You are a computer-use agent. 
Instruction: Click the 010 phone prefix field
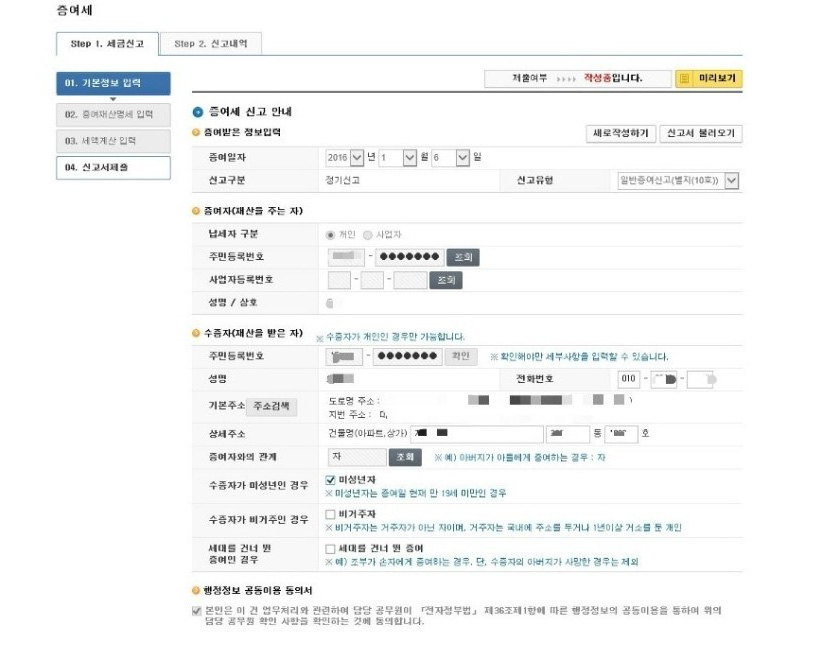[x=628, y=380]
